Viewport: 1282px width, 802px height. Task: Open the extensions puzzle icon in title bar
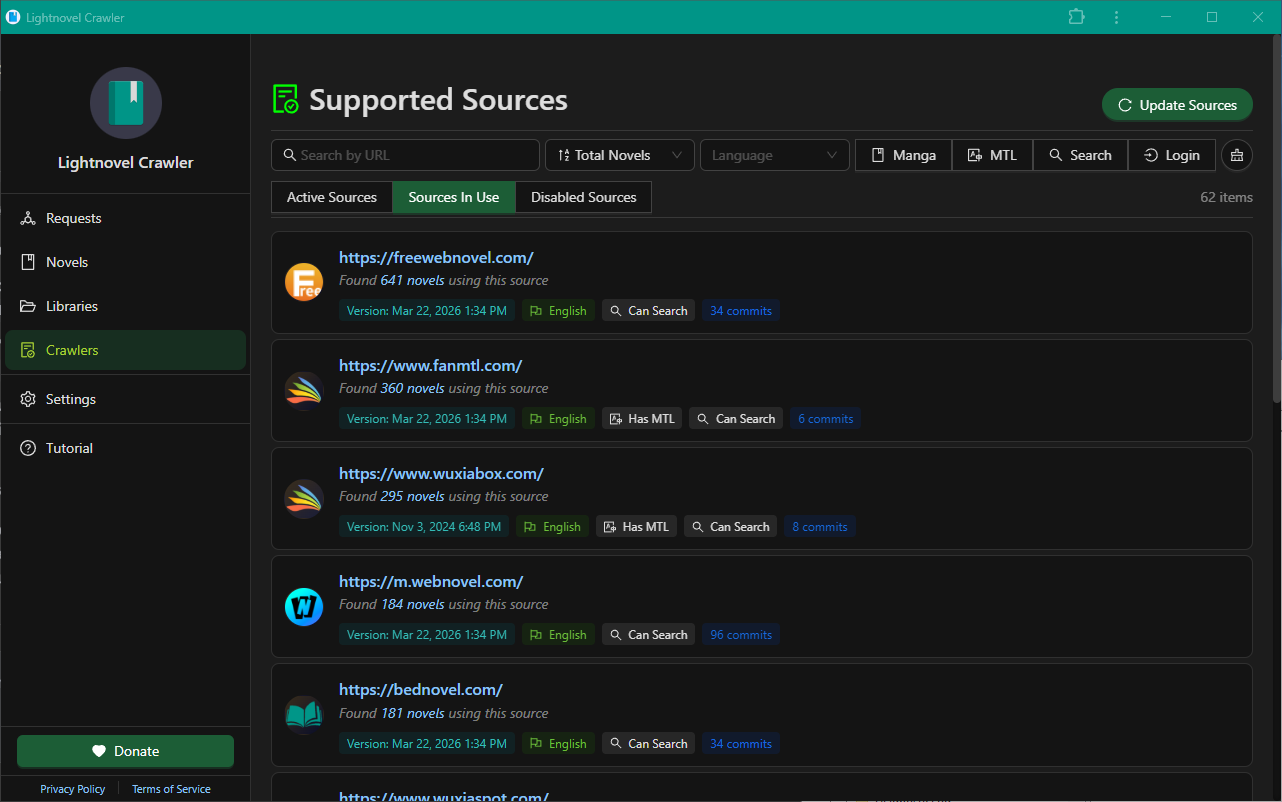pyautogui.click(x=1076, y=17)
